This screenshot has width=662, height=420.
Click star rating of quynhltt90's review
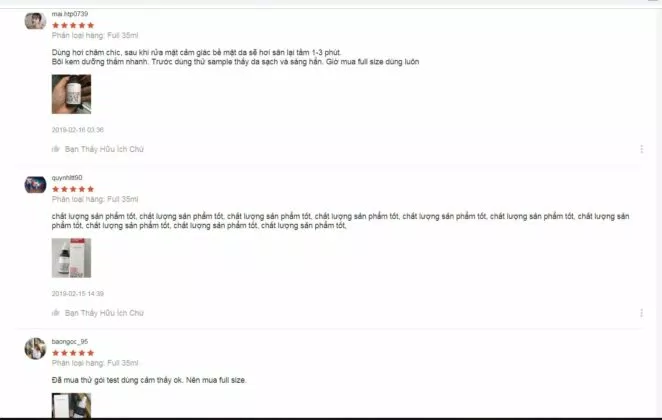73,189
